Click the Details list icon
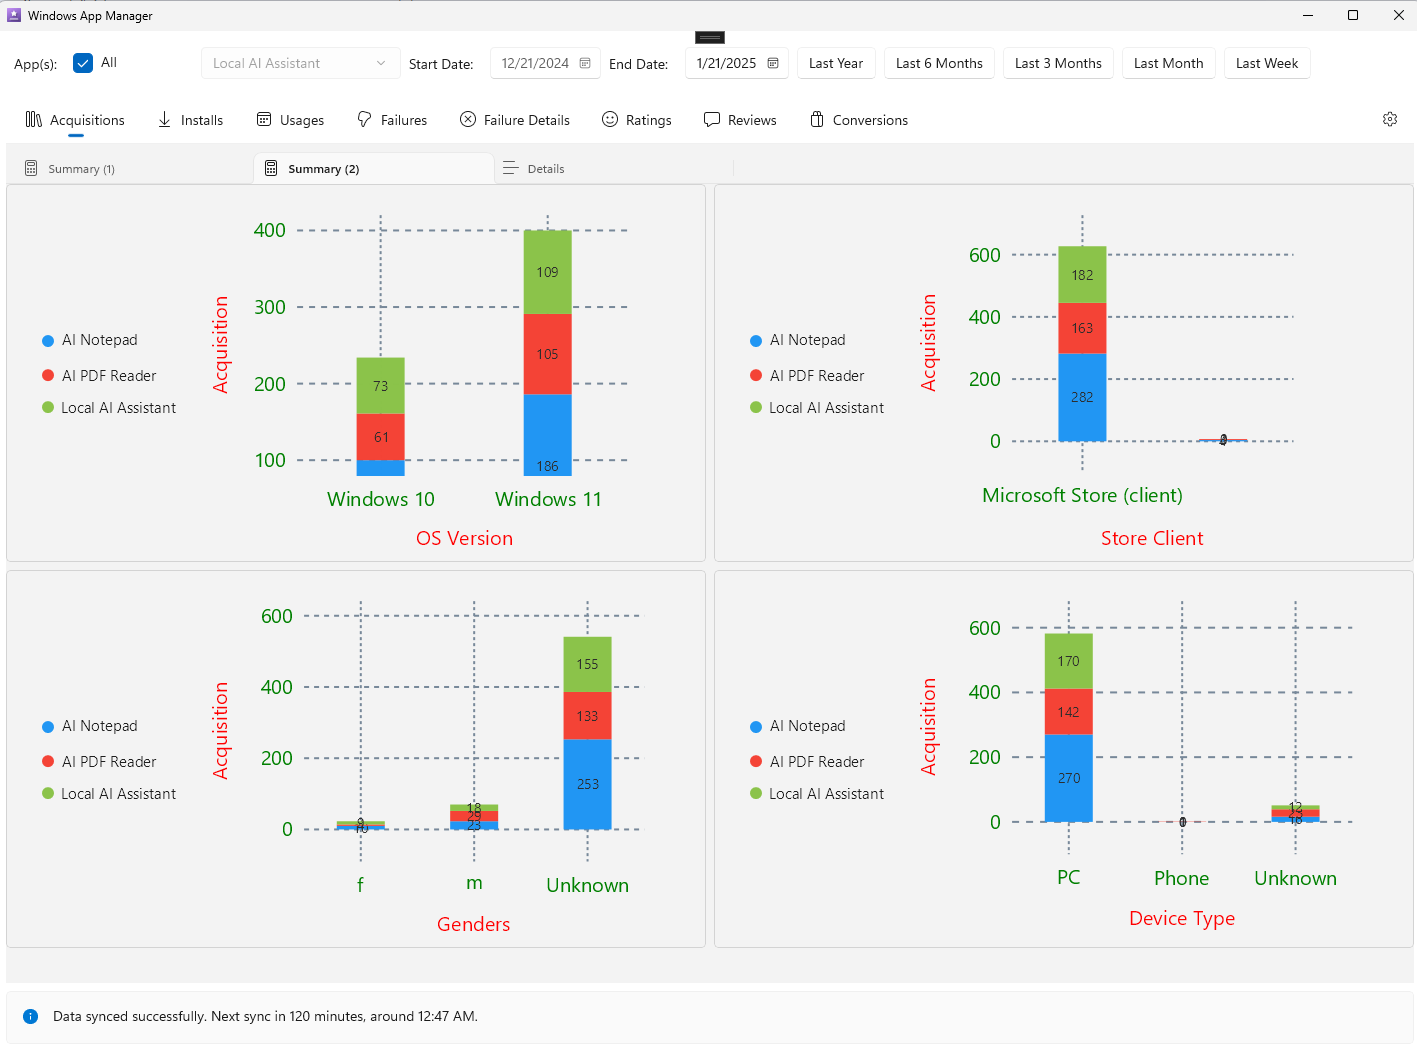Screen dimensions: 1417x1053 click(510, 168)
